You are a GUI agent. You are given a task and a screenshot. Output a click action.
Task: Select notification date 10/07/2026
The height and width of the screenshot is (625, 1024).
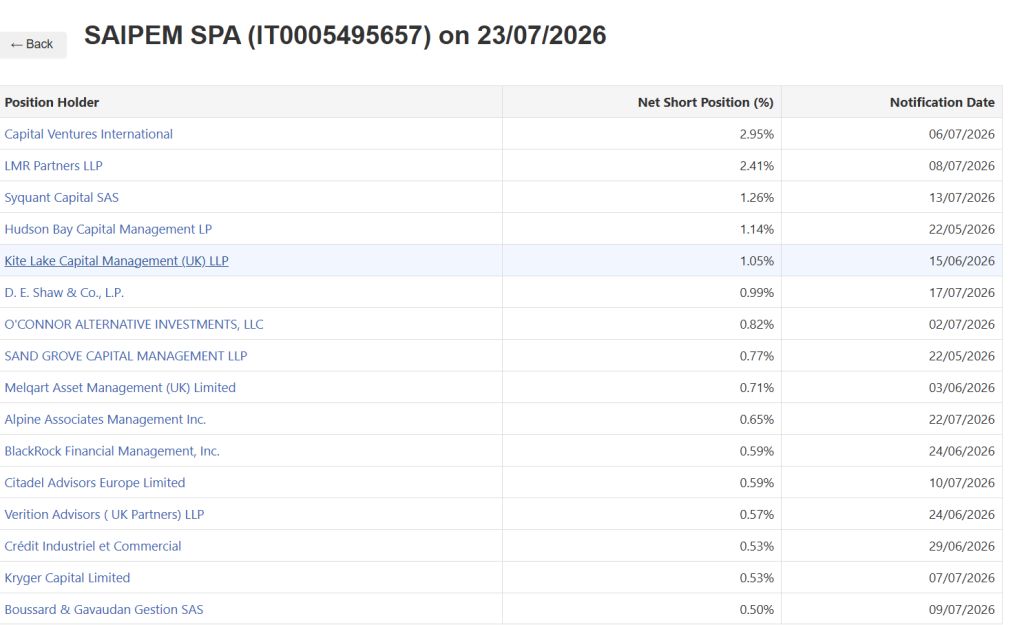961,483
